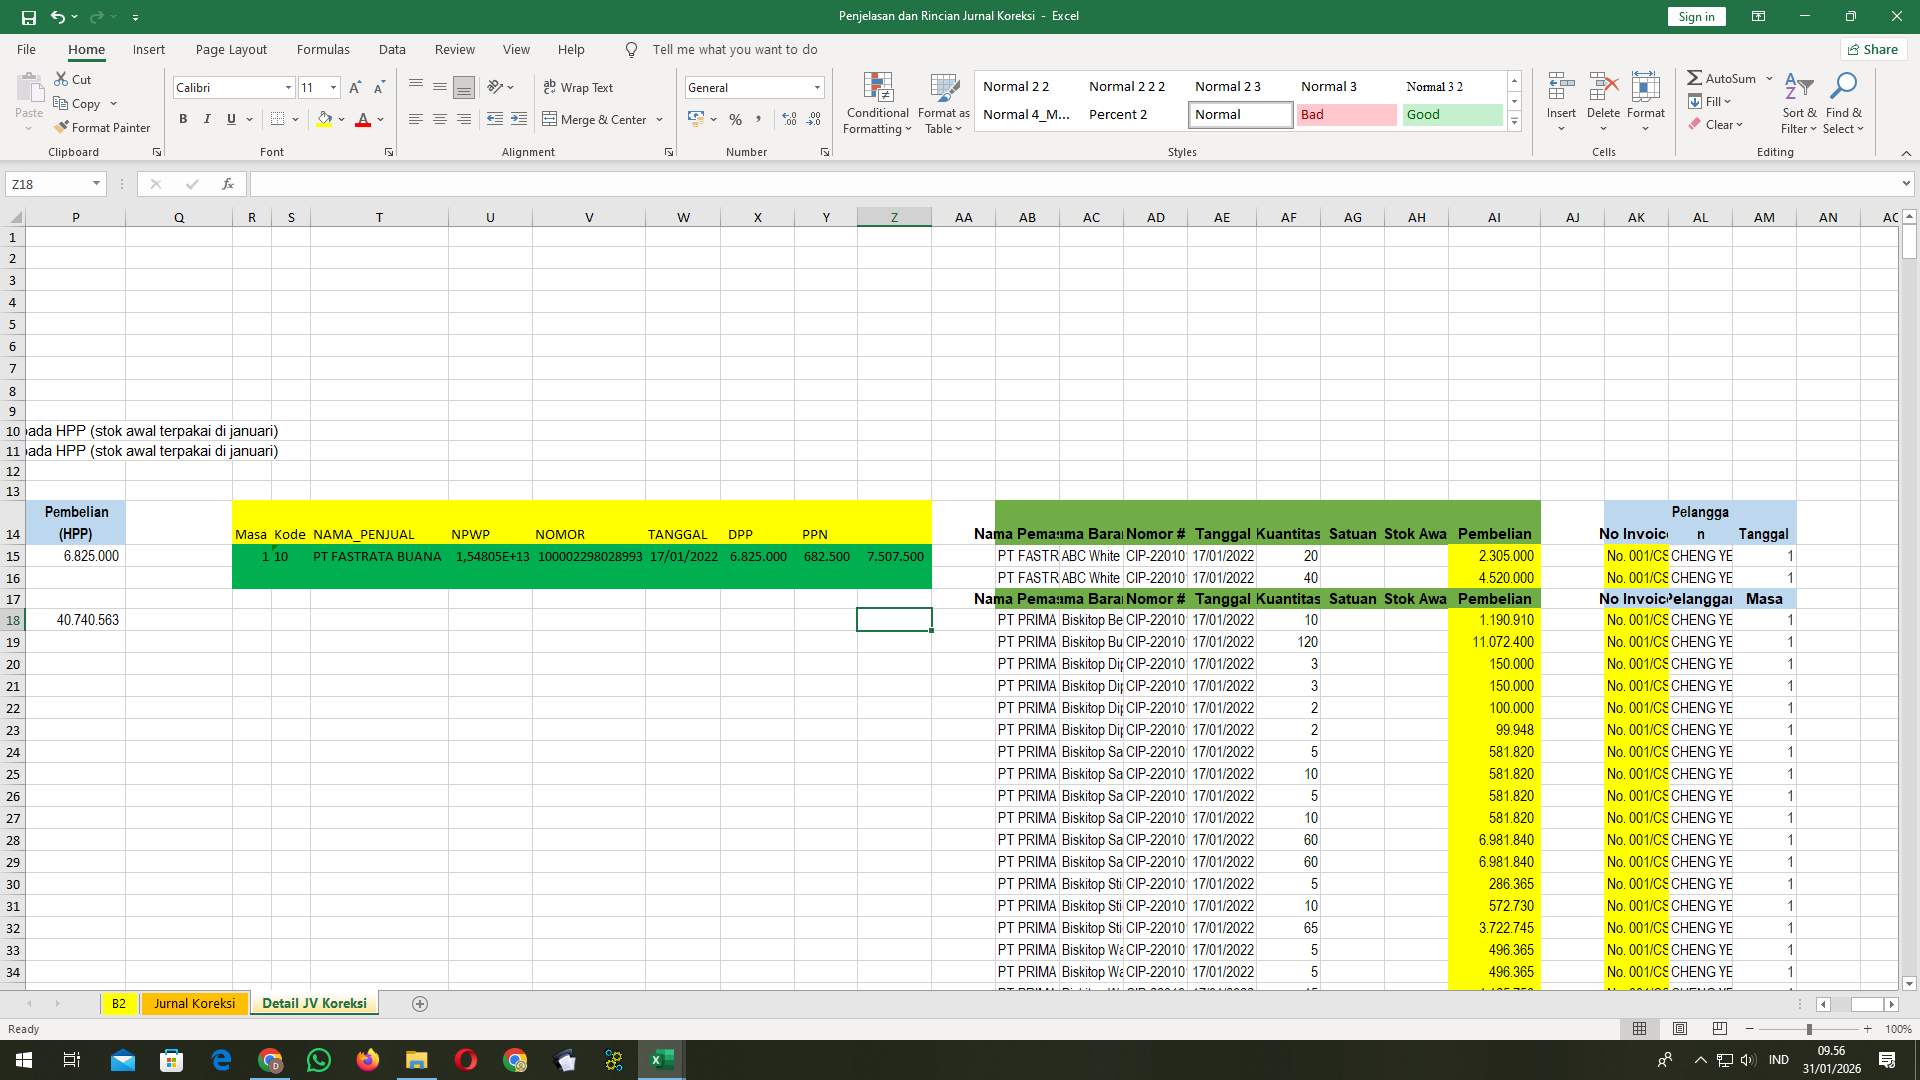
Task: Open the Fill Color dropdown arrow
Action: pos(339,119)
